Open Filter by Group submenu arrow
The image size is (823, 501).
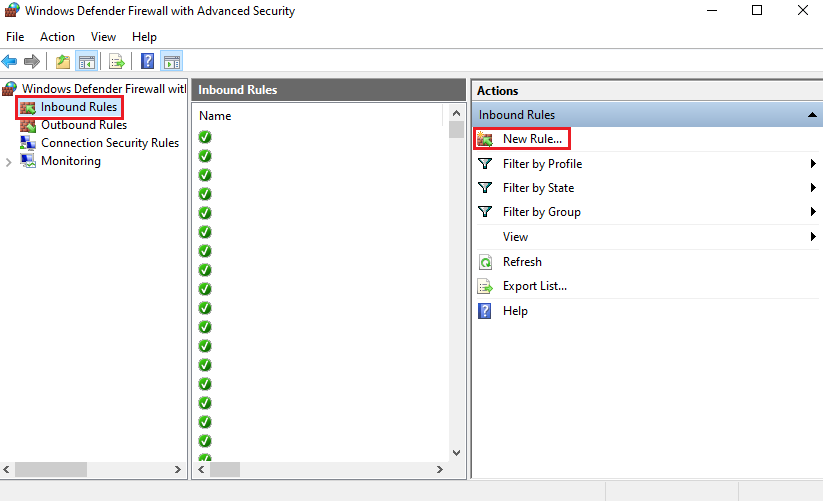[x=813, y=212]
